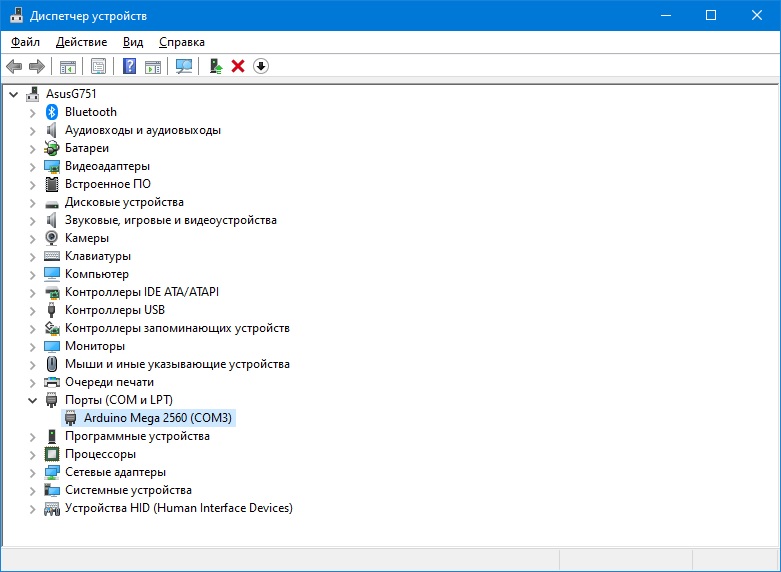
Task: Click the Контроллеры USB plug icon
Action: (52, 310)
